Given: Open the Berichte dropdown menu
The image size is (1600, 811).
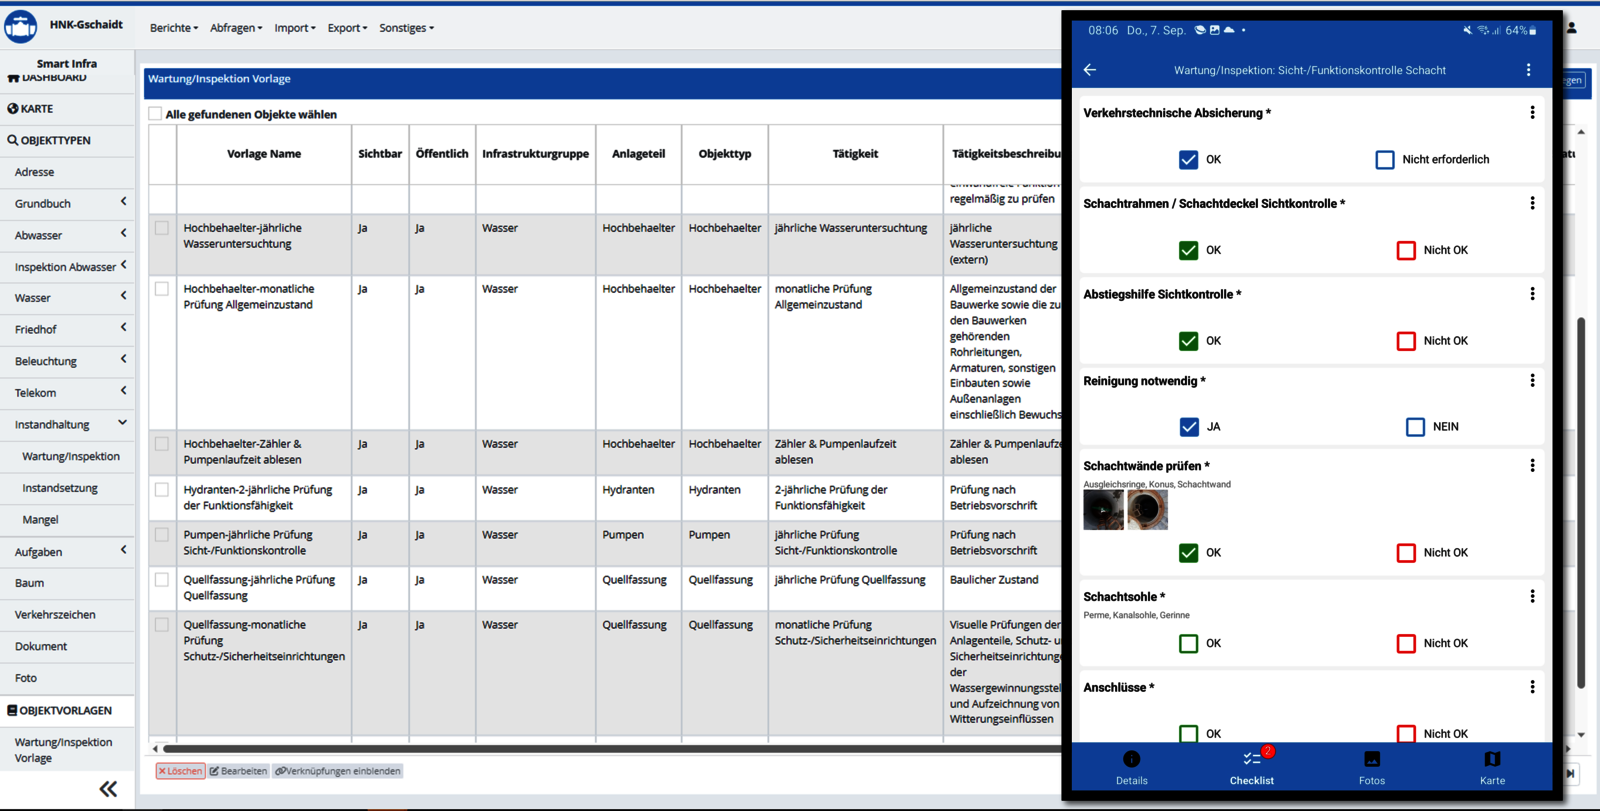Looking at the screenshot, I should pos(173,28).
